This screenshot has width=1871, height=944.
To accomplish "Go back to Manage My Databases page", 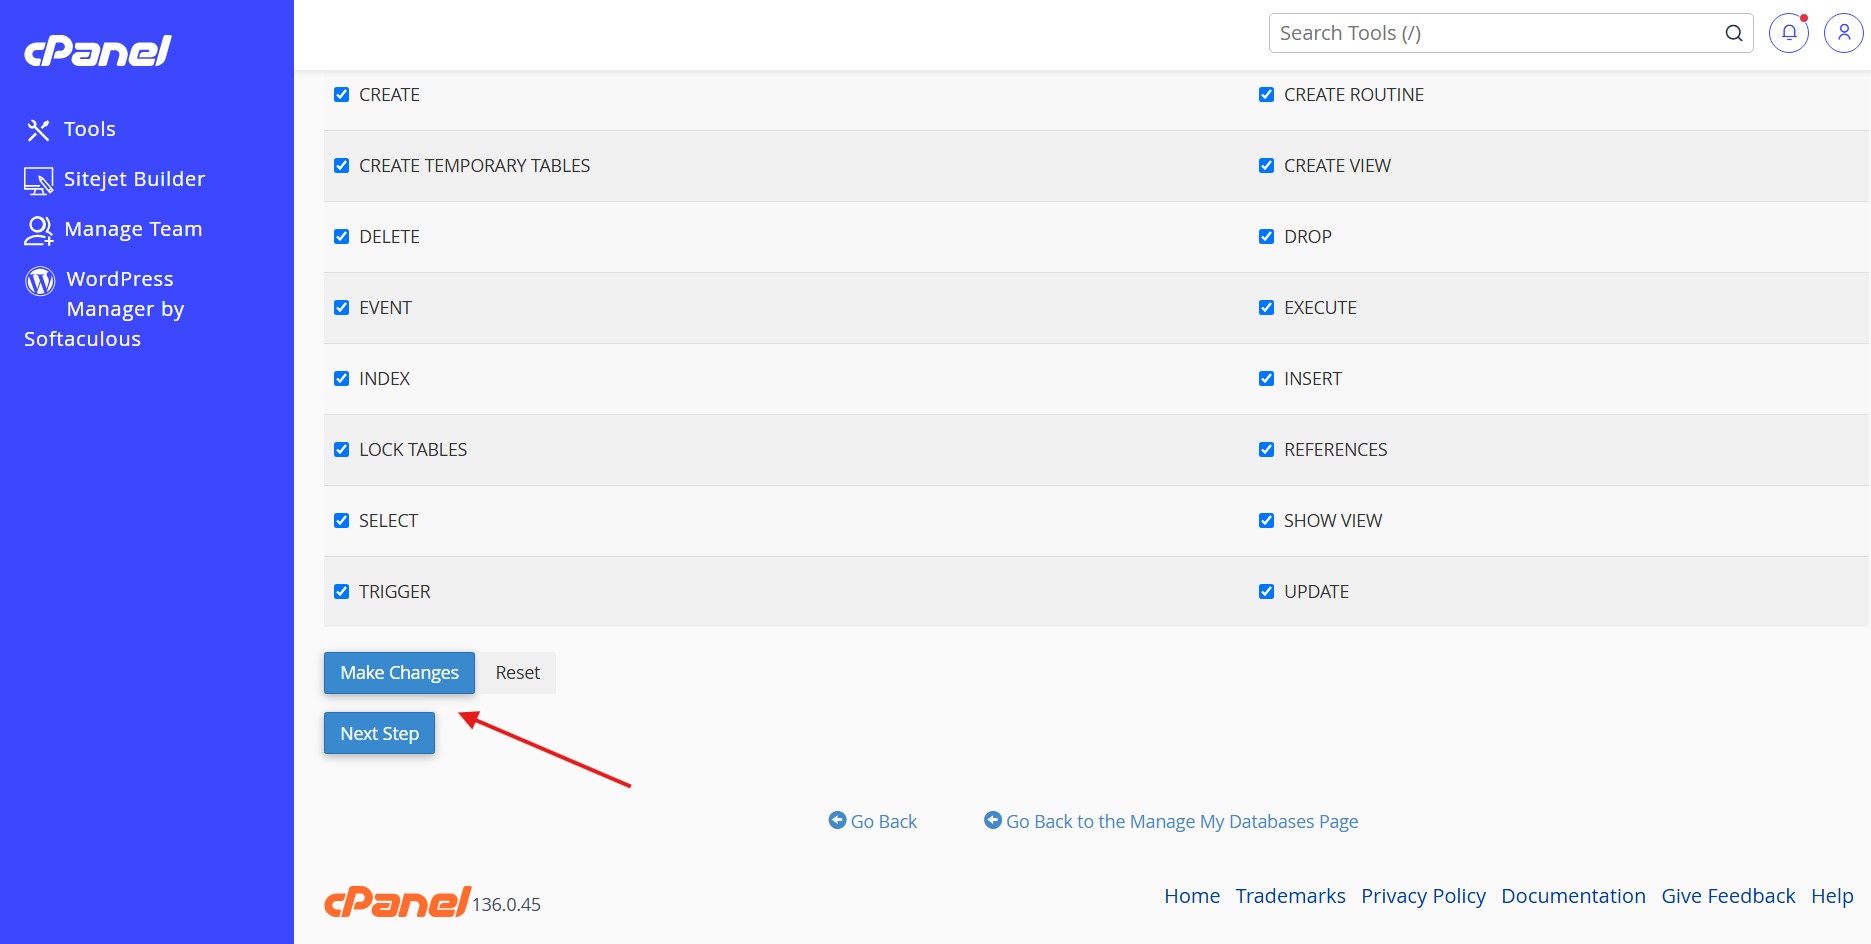I will [1182, 821].
